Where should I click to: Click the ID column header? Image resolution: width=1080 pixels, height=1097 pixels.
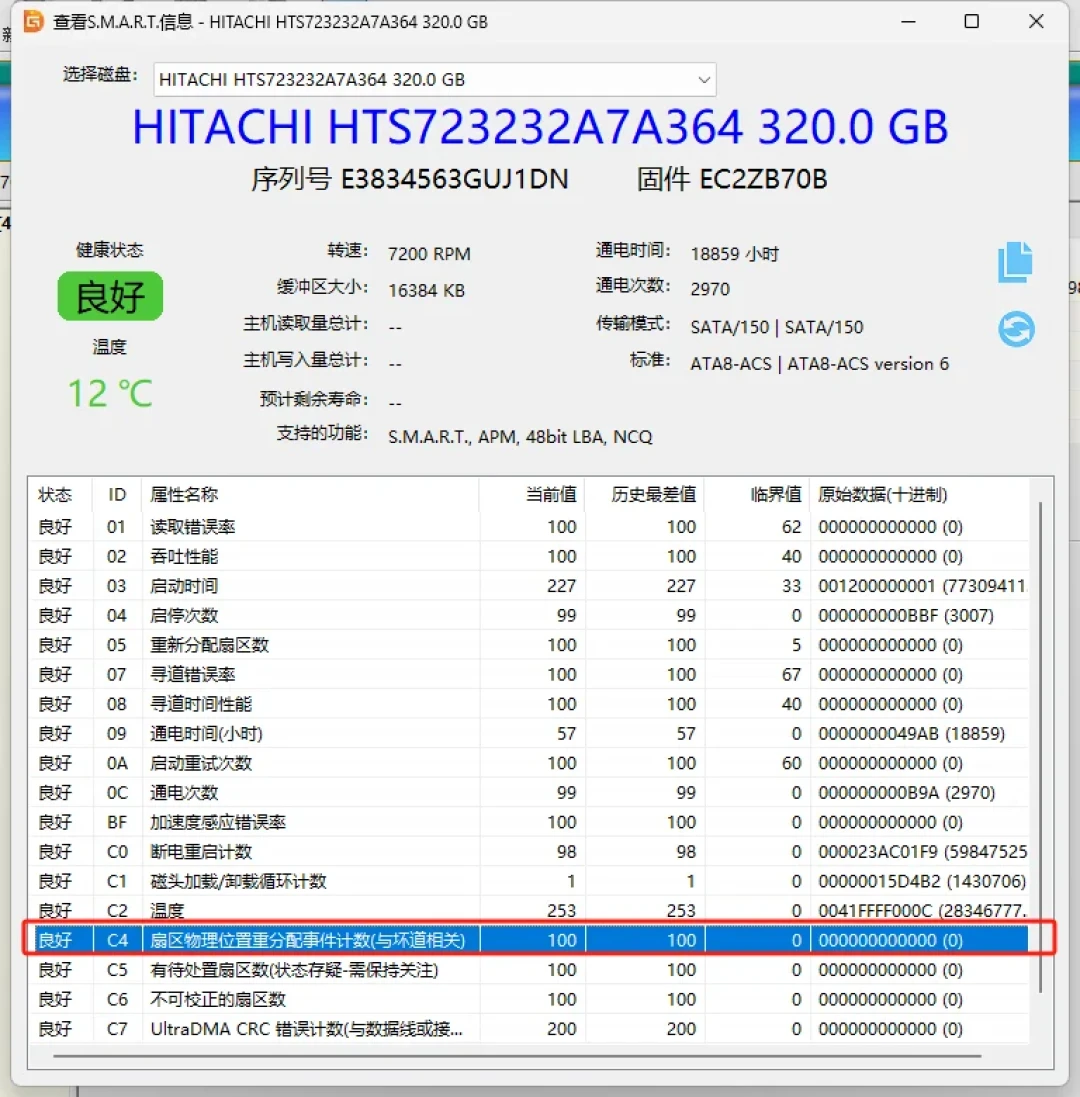(x=117, y=495)
